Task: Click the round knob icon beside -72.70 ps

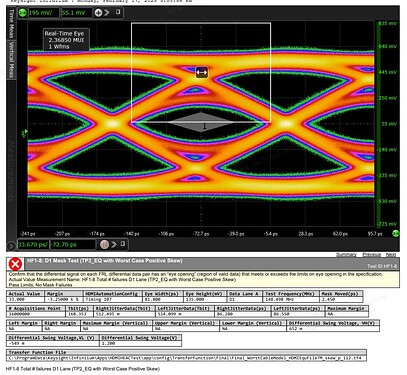Action: pyautogui.click(x=104, y=244)
